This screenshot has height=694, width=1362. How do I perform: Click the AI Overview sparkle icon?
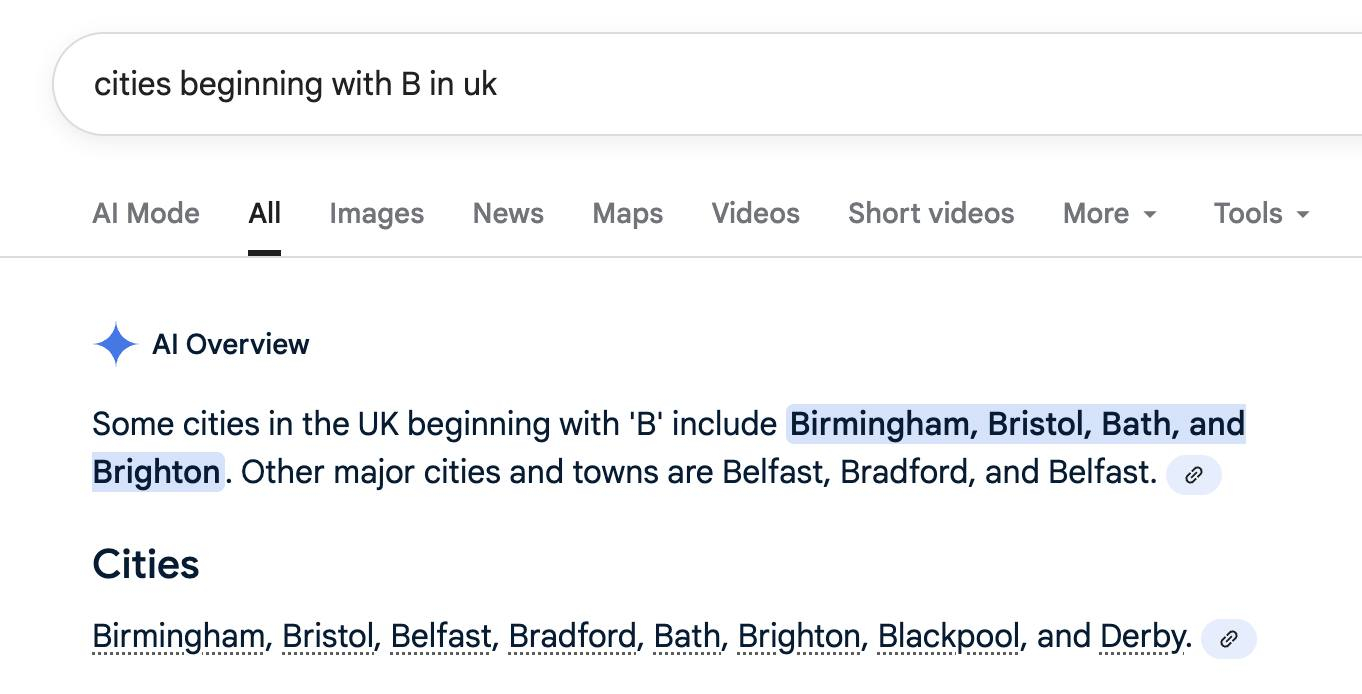point(115,344)
